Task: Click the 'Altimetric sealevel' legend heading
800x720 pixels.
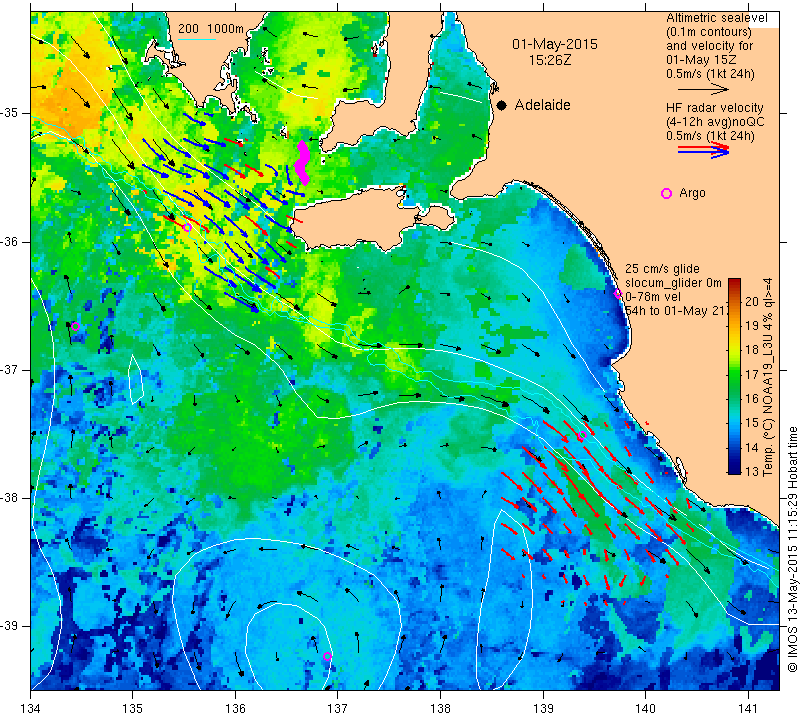Action: click(716, 18)
